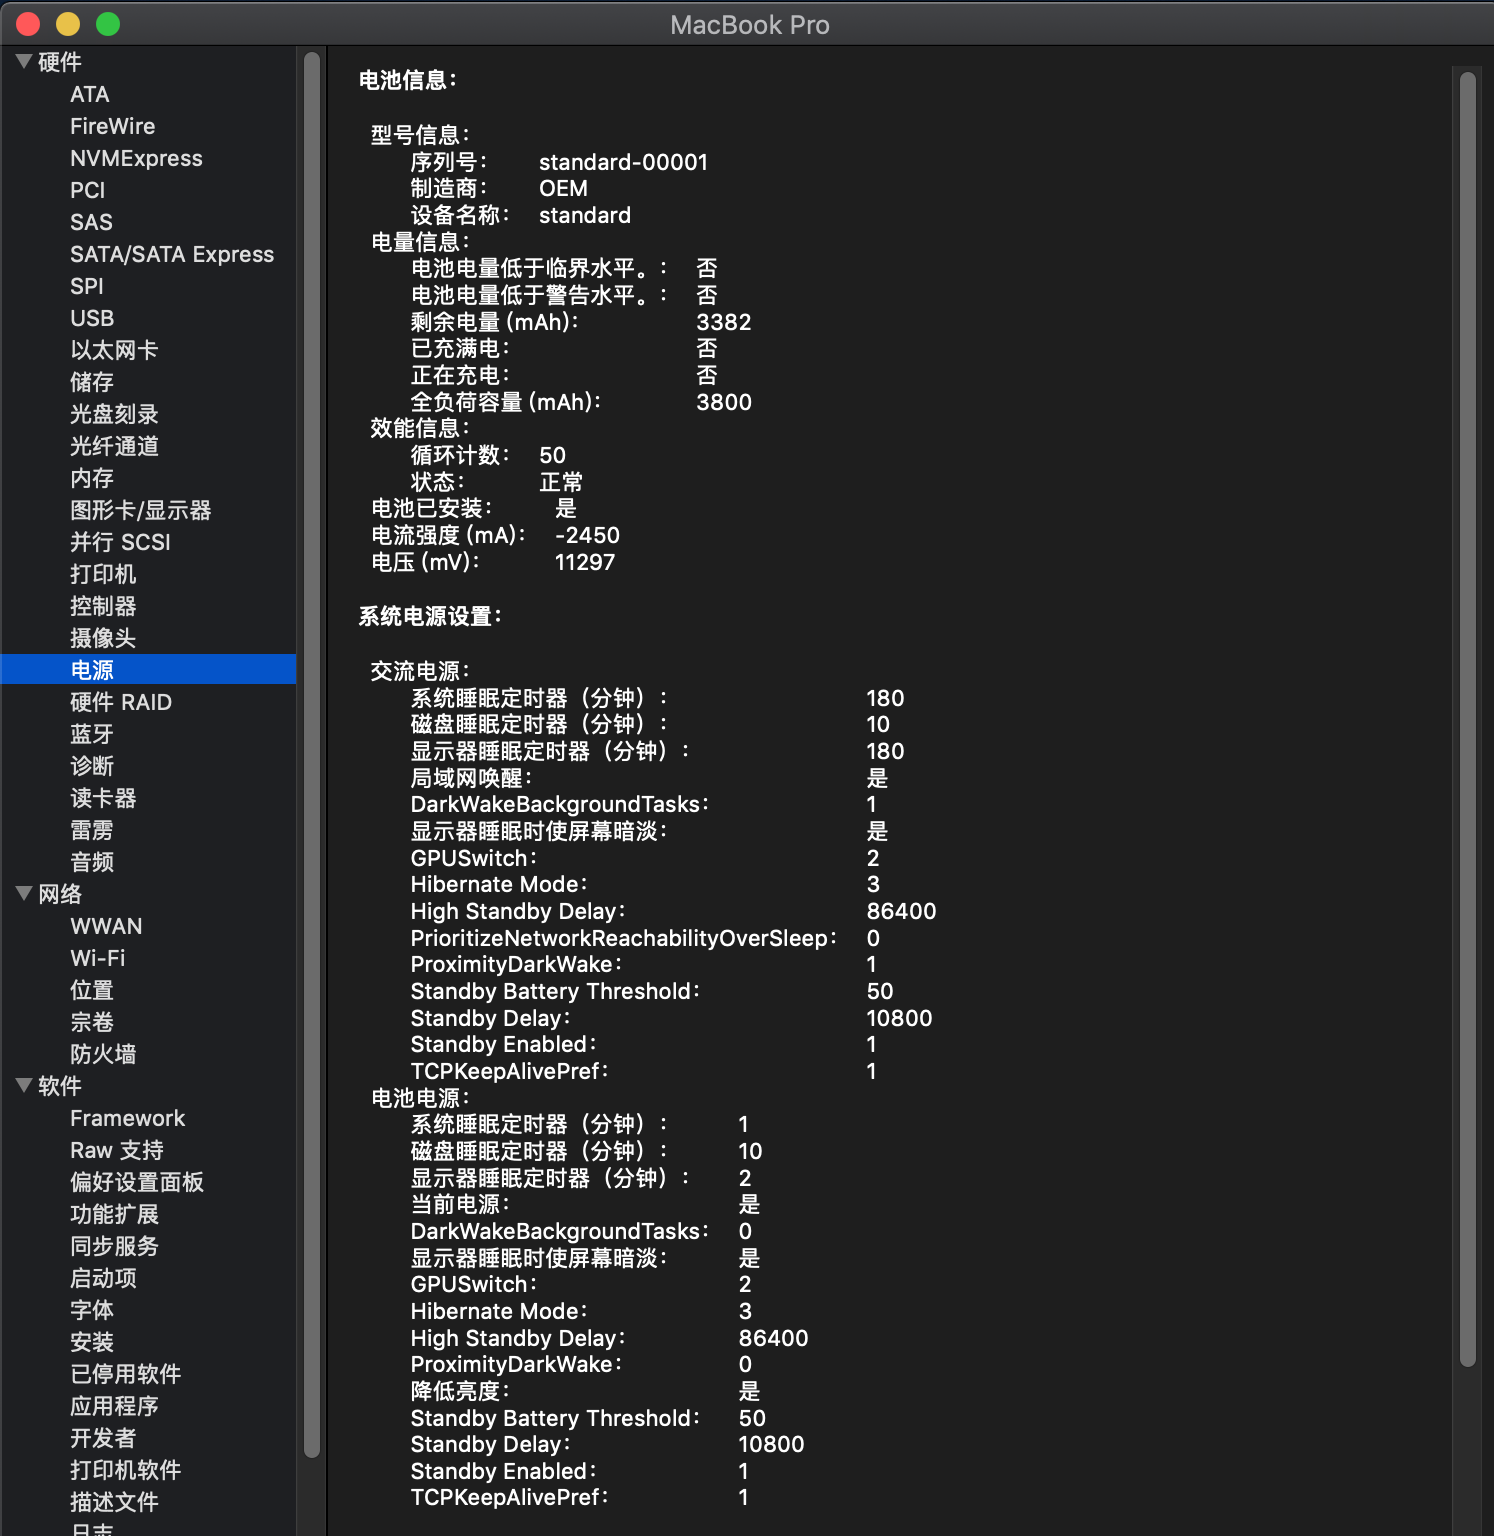This screenshot has width=1494, height=1536.
Task: Click remaining charge value 3382
Action: click(x=724, y=322)
